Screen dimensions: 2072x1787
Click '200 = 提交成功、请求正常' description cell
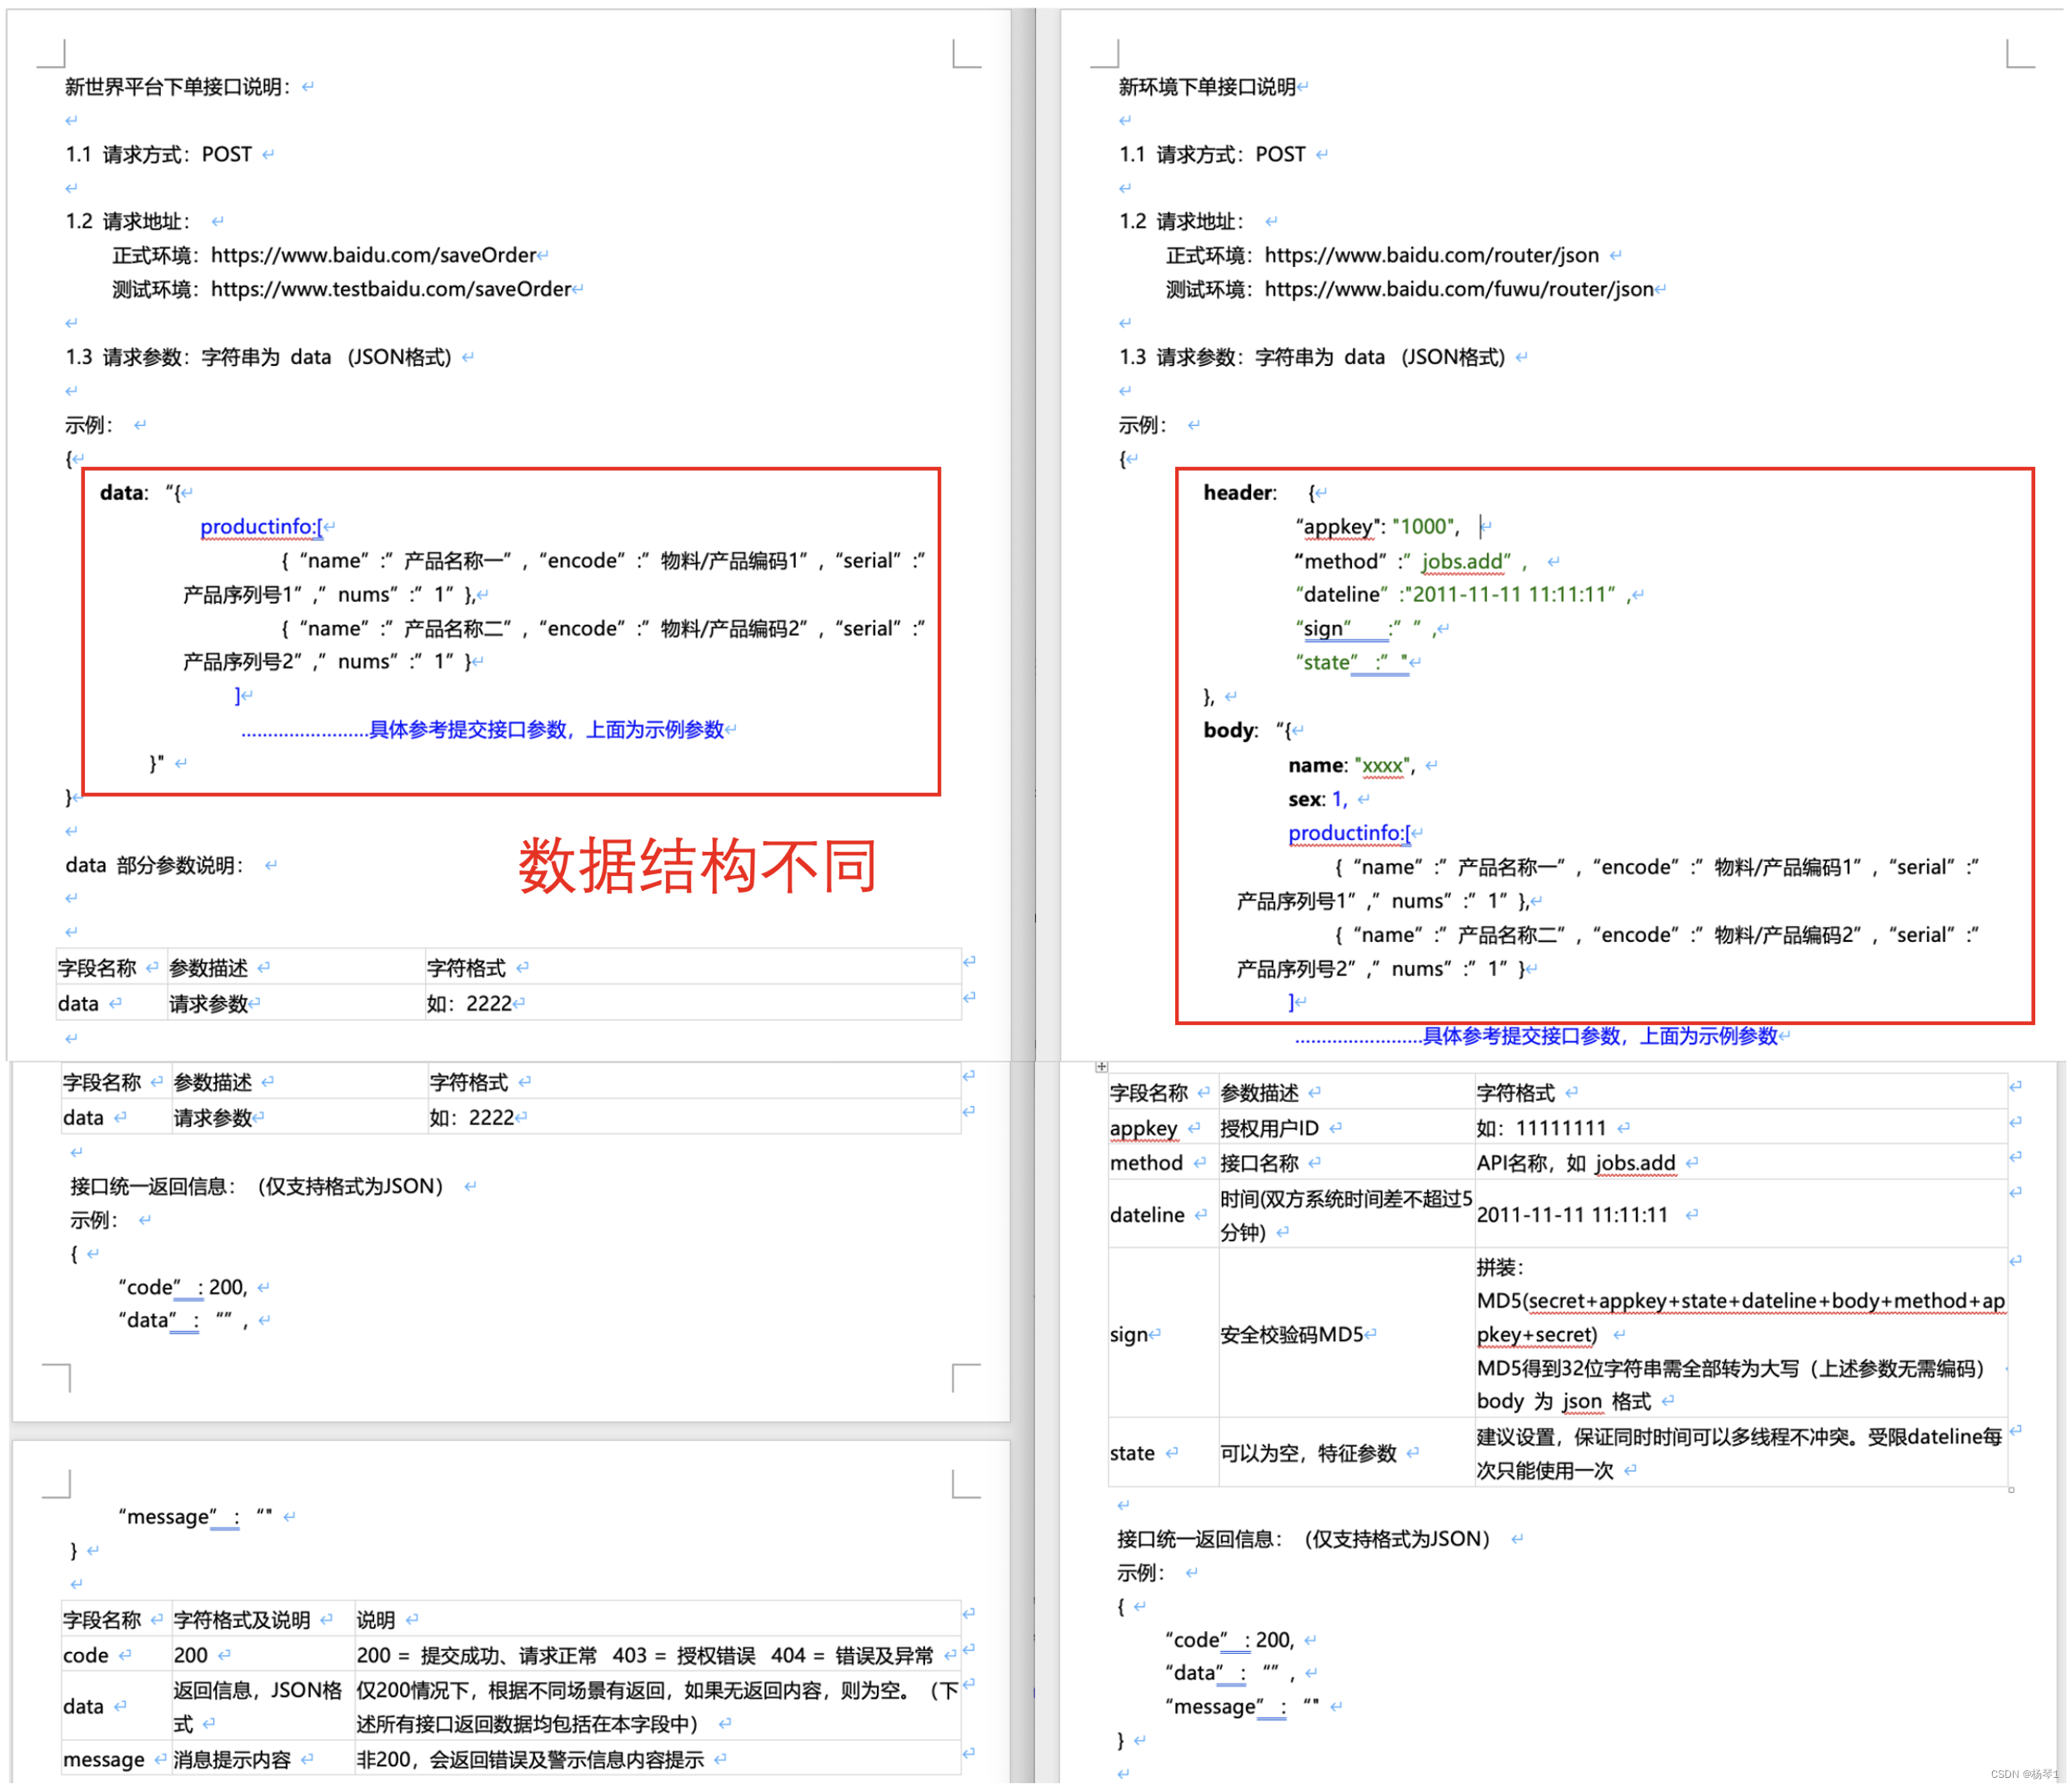point(657,1655)
